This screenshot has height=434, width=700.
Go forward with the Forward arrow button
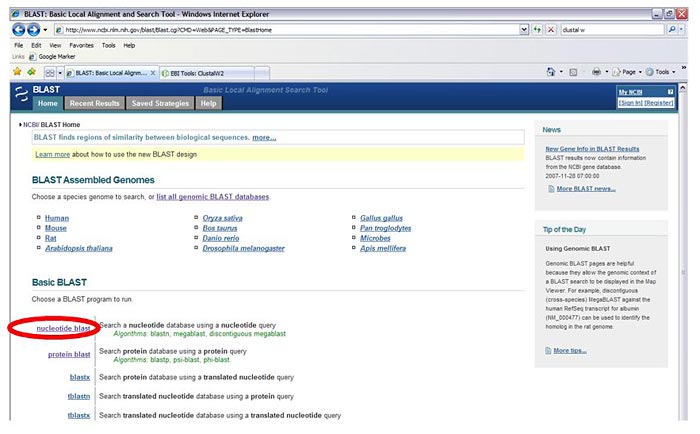click(x=33, y=30)
